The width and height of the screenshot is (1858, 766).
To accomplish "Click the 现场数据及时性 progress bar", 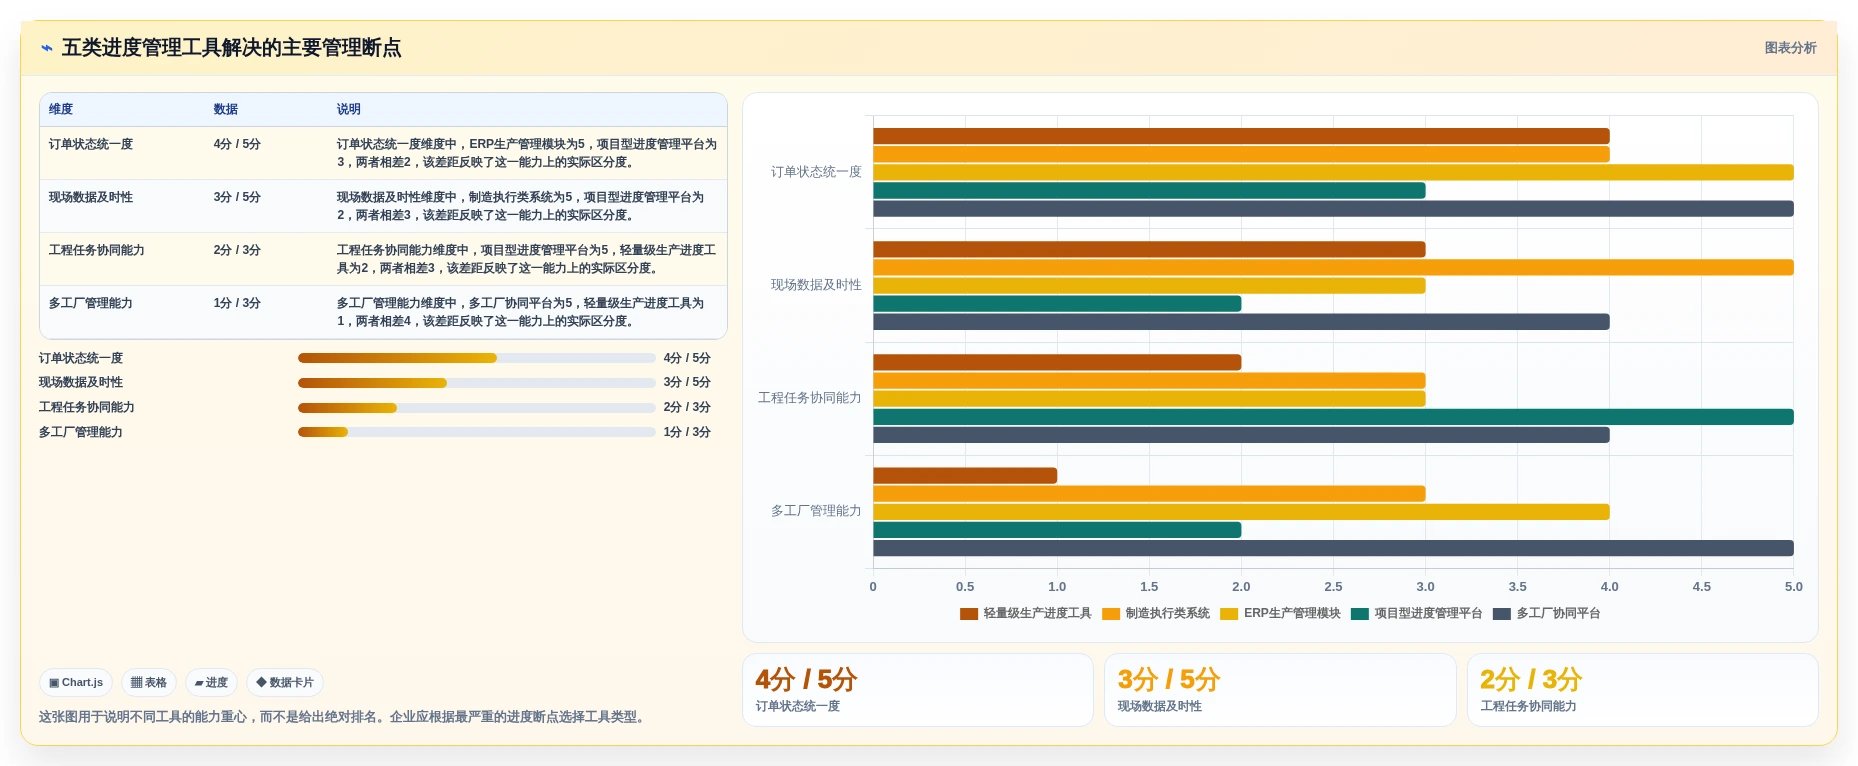I will tap(476, 383).
